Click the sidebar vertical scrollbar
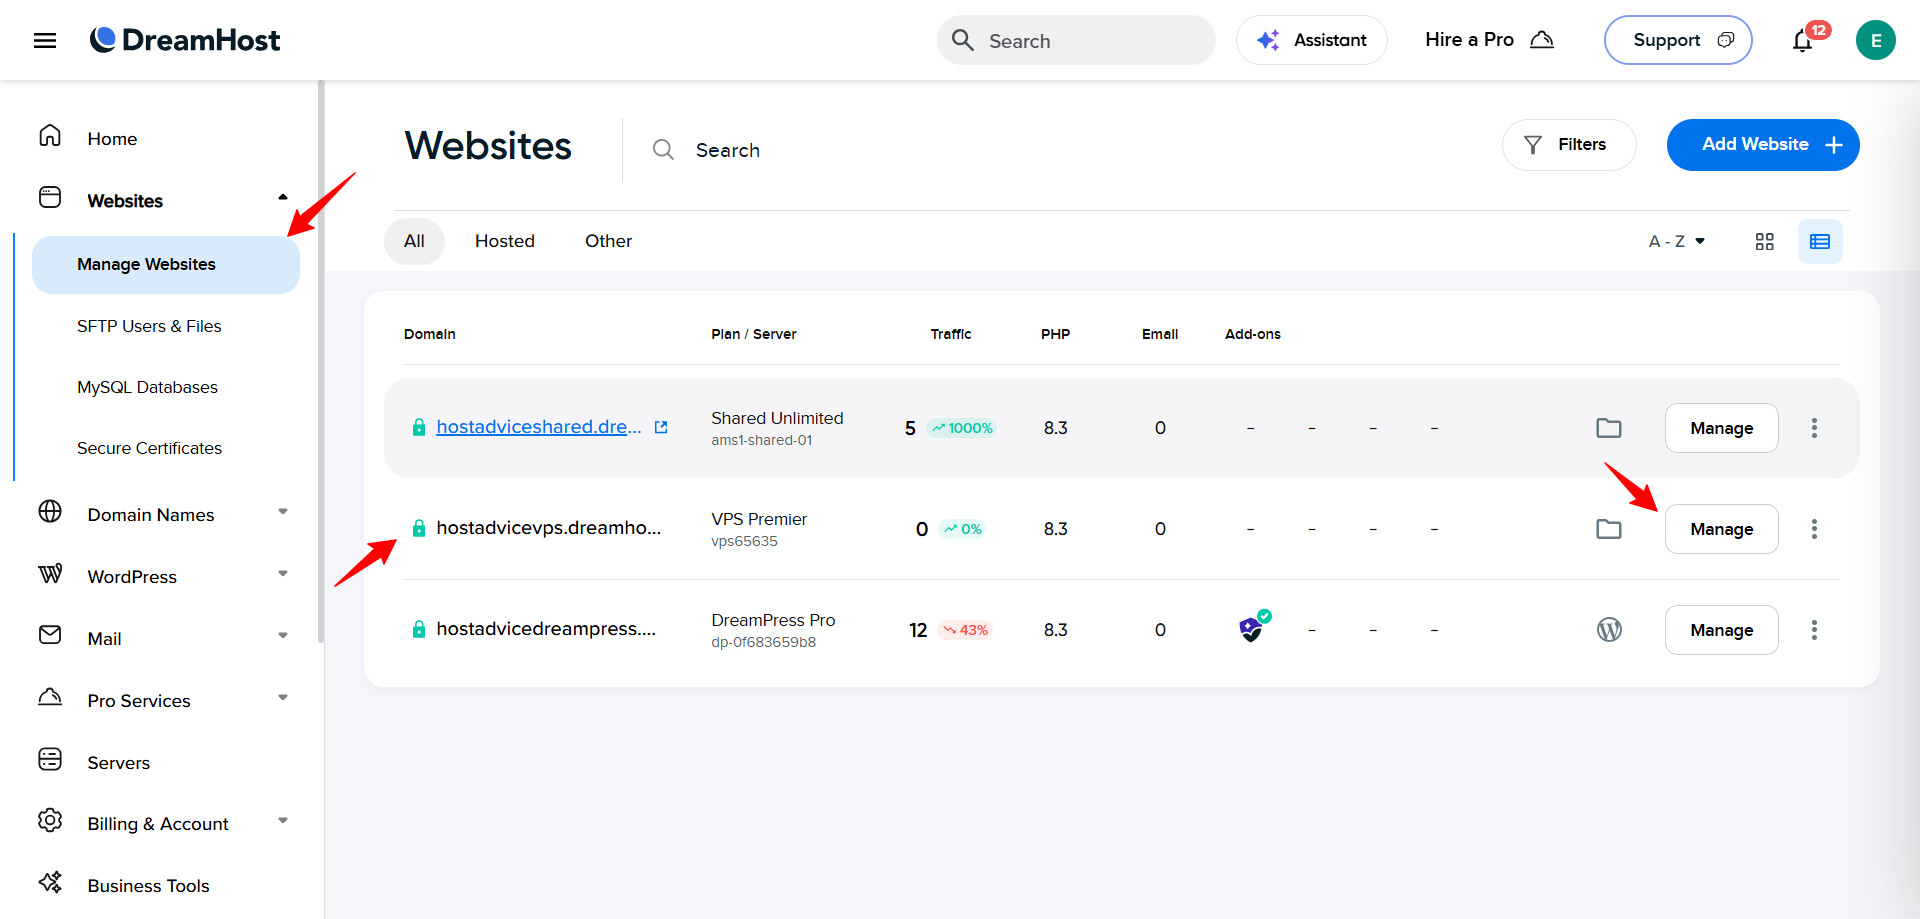Viewport: 1920px width, 919px height. point(321,360)
